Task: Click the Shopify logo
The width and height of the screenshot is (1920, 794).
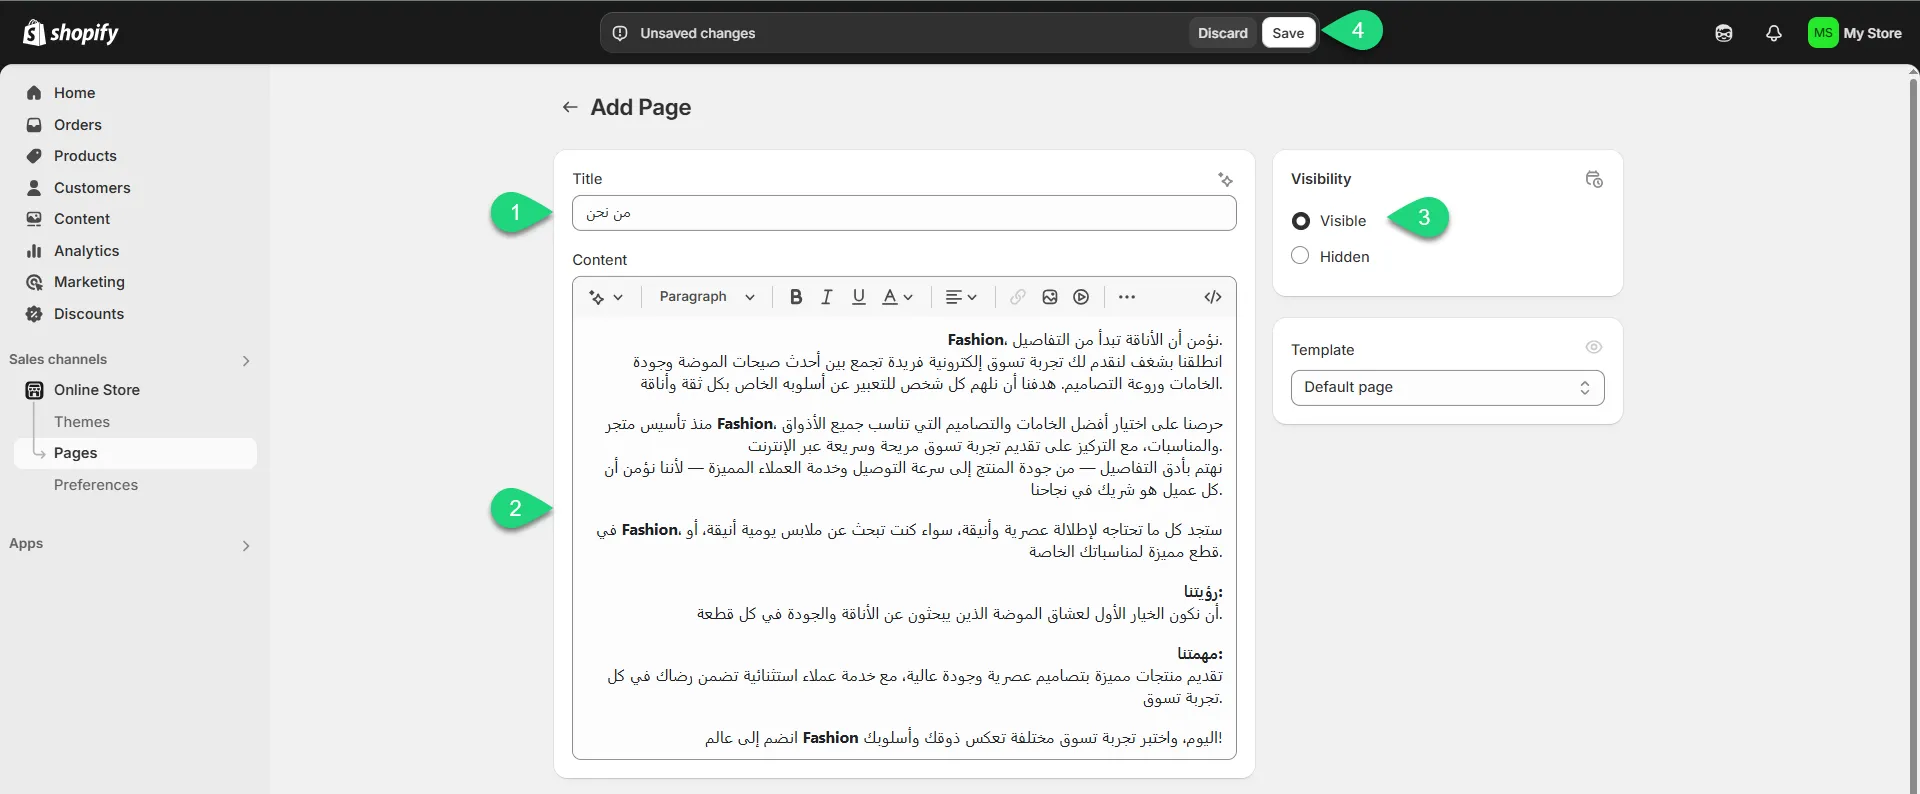Action: [70, 32]
